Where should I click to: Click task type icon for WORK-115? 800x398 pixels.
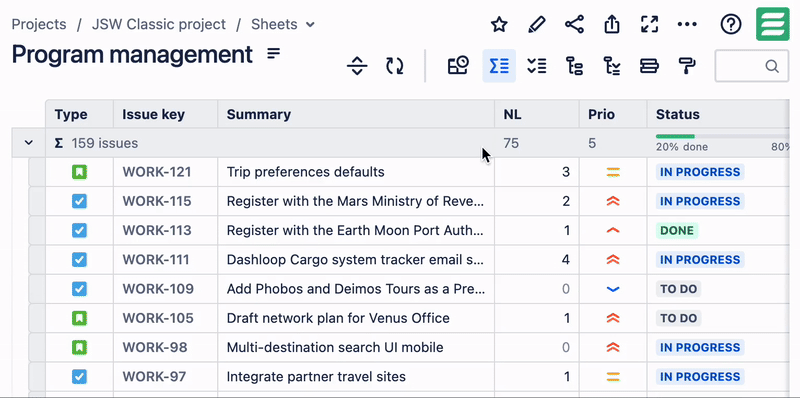tap(79, 201)
